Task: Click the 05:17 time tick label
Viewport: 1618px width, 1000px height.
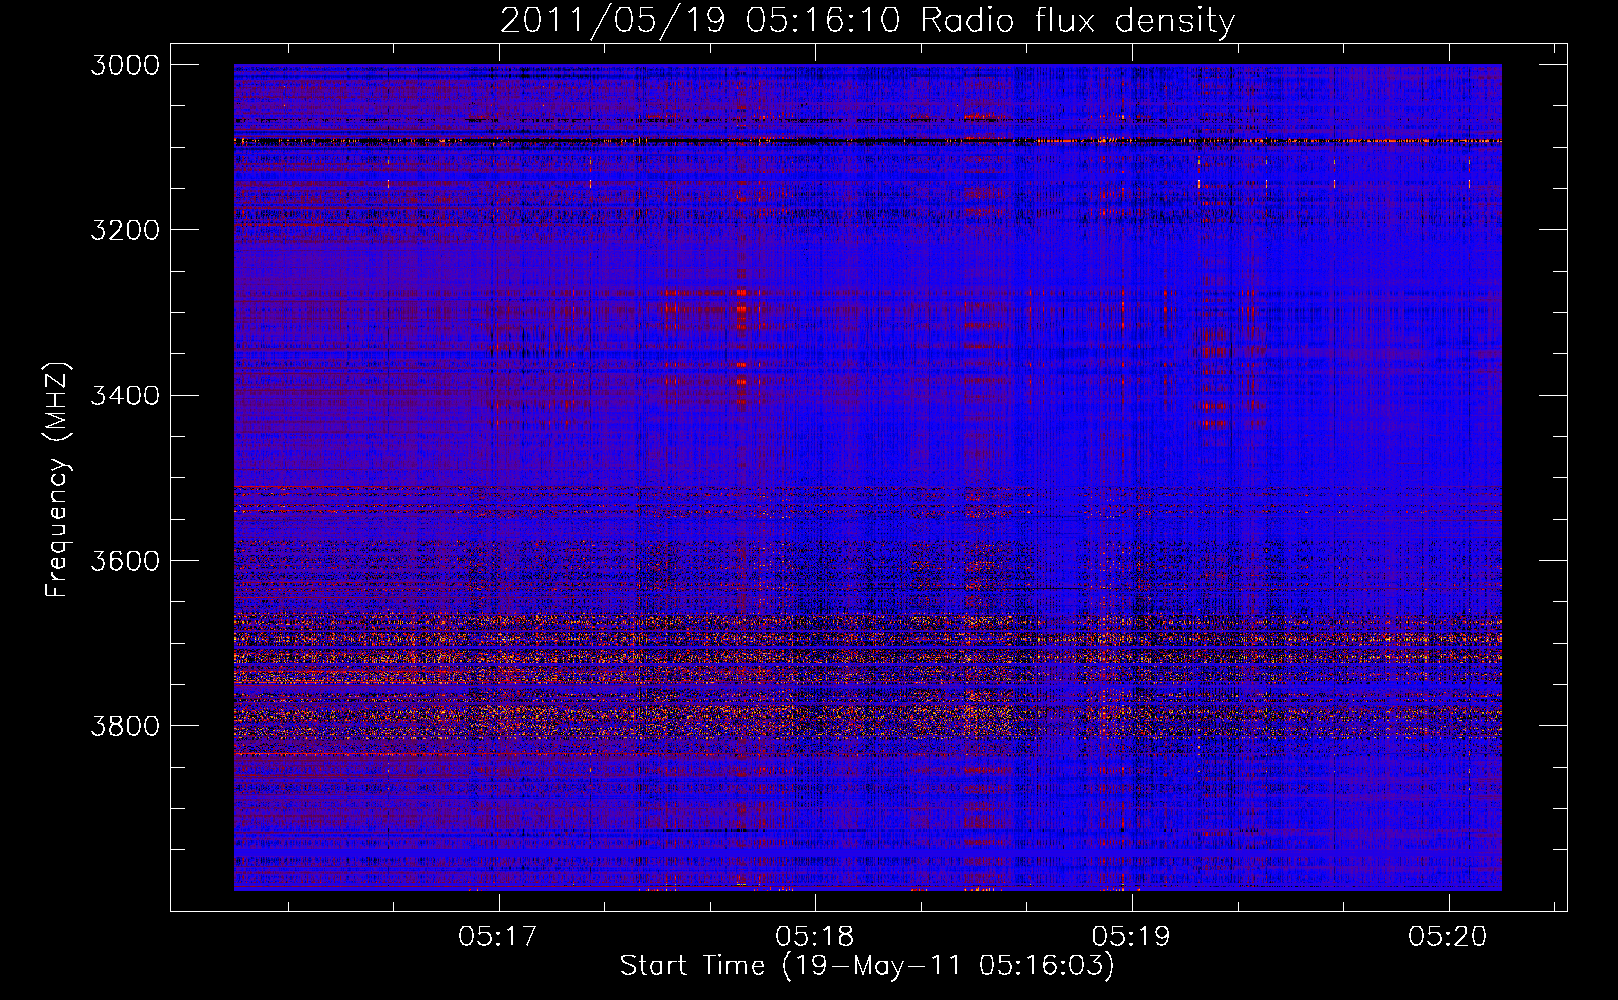Action: point(498,936)
